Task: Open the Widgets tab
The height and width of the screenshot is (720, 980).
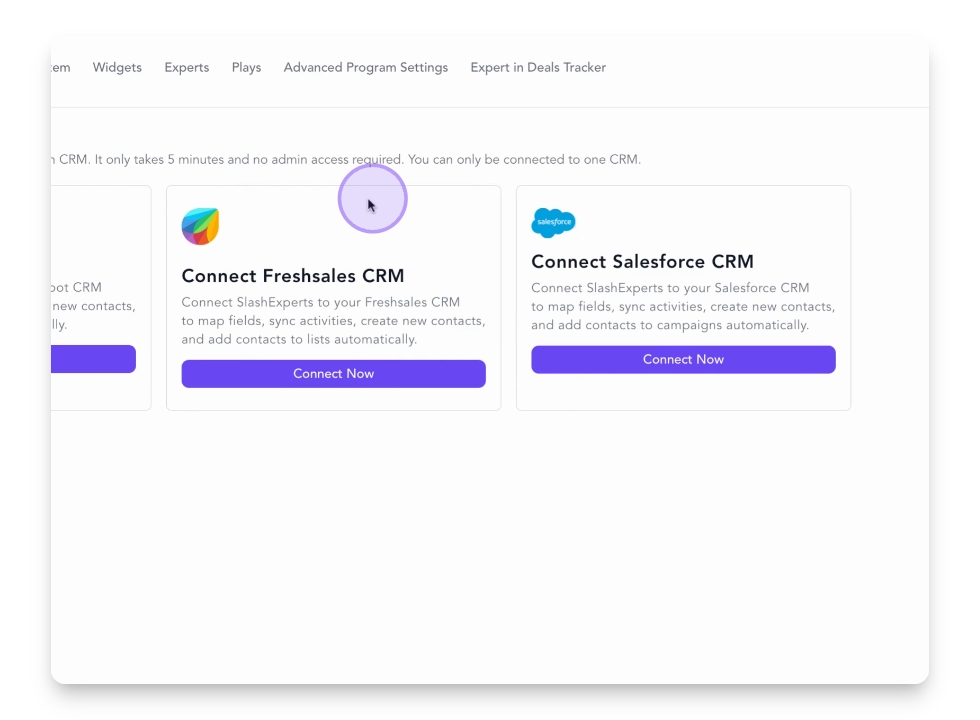Action: coord(117,68)
